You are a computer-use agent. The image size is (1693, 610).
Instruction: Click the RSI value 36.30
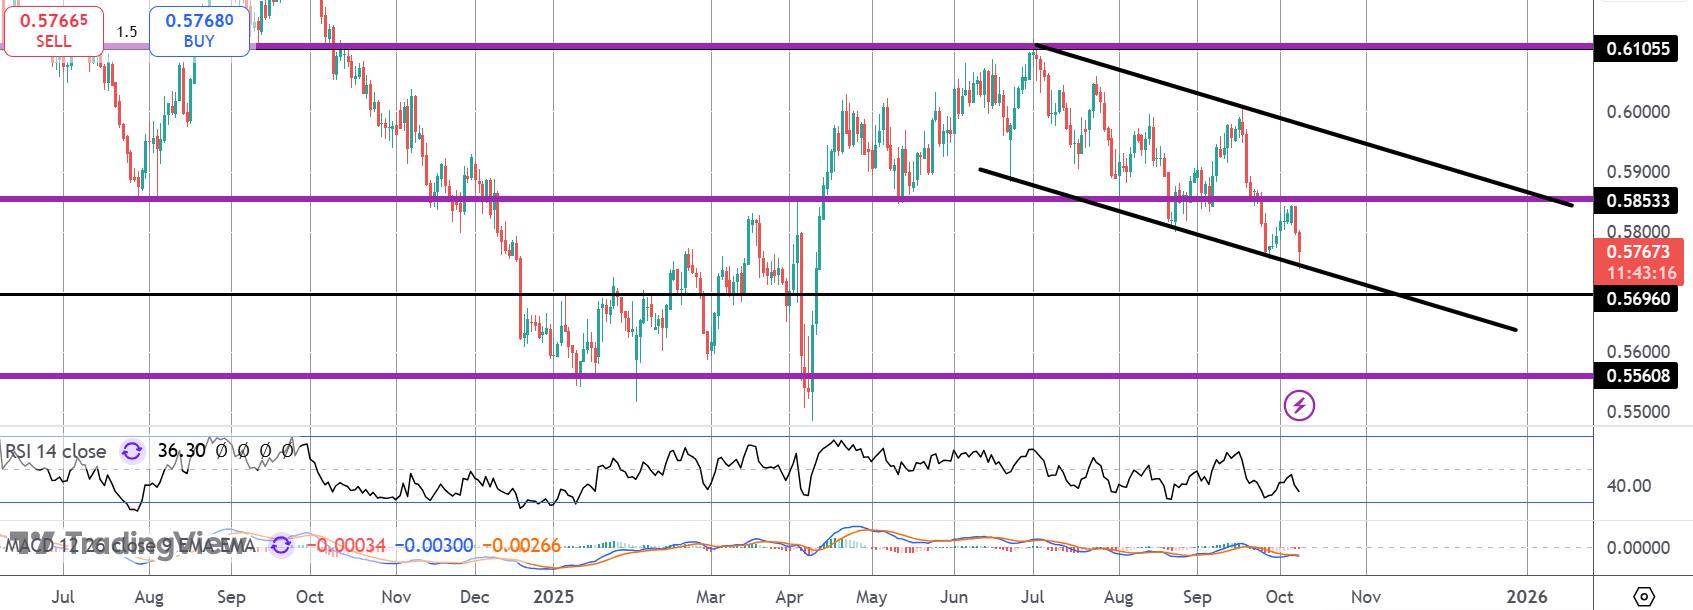(x=182, y=452)
